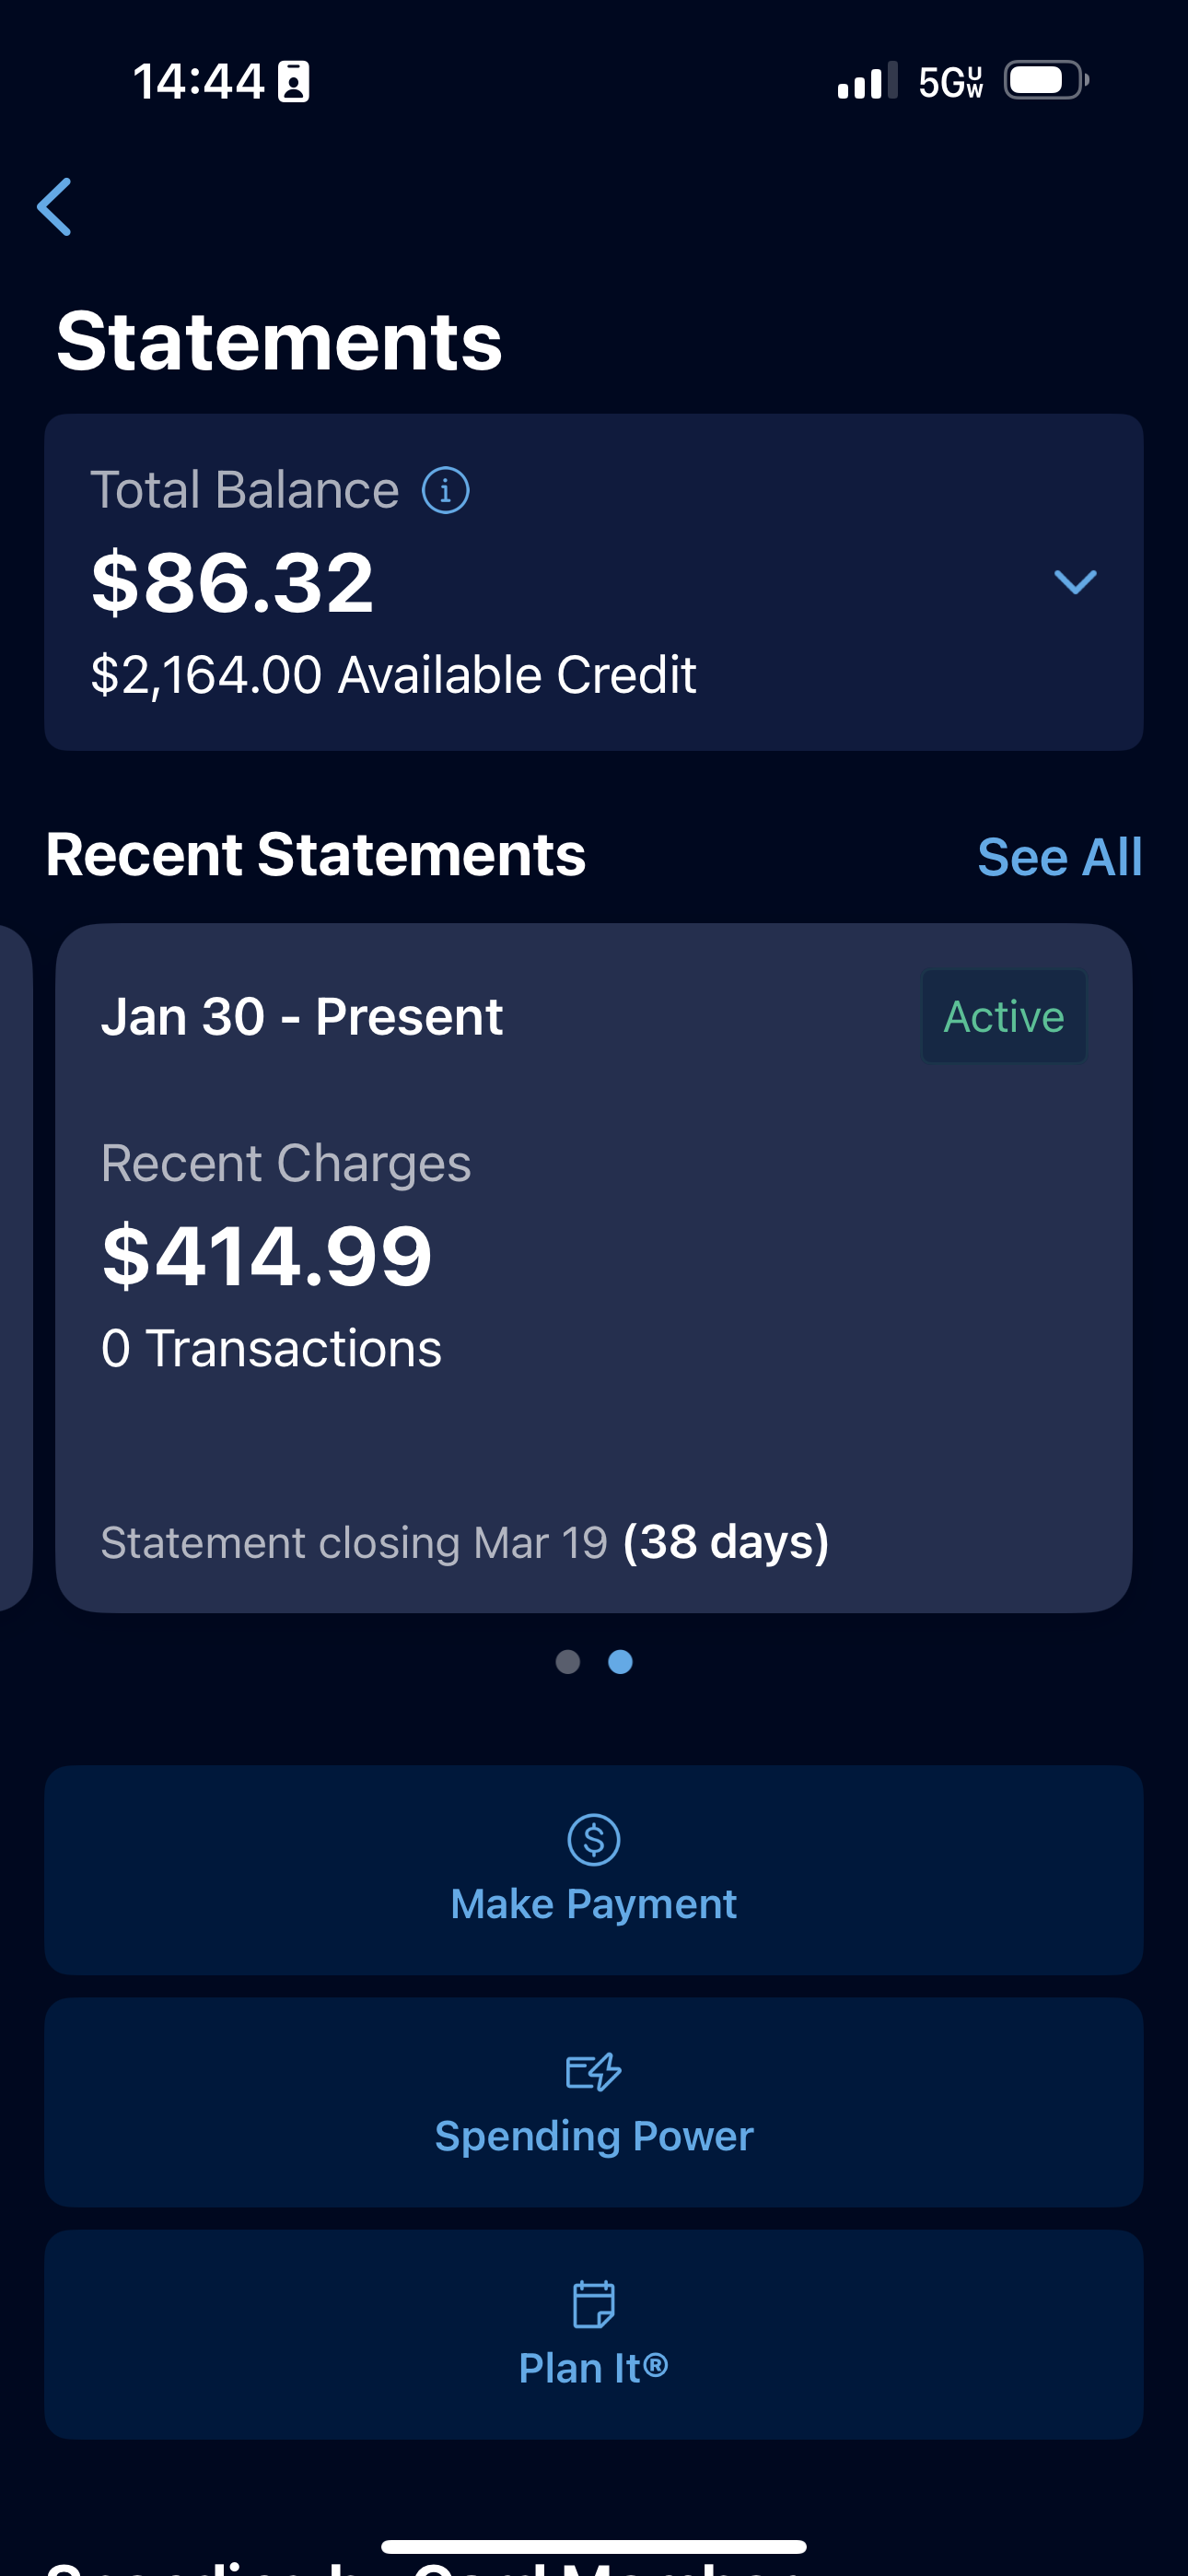This screenshot has width=1188, height=2576.
Task: Tap the contact card icon beside clock
Action: (x=293, y=82)
